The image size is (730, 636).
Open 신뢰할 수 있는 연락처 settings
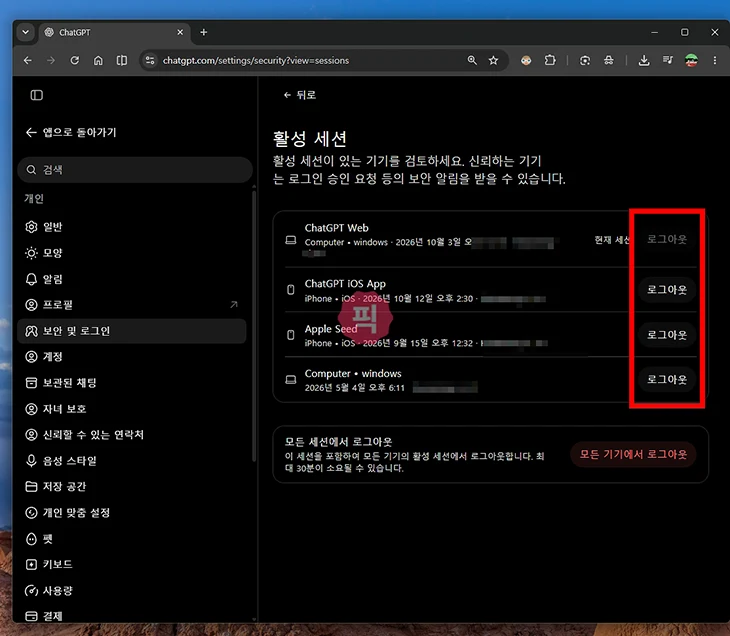132,435
